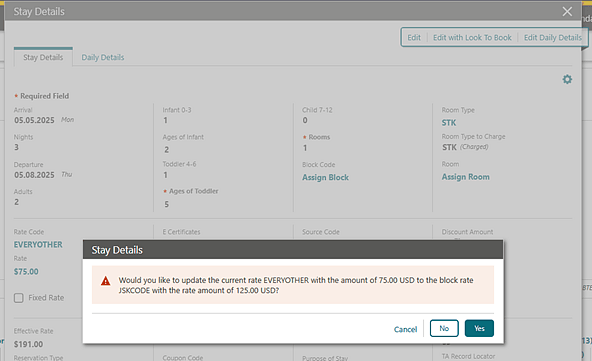Viewport: 592px width, 361px height.
Task: Click the Ages of Infant value 2
Action: (166, 150)
